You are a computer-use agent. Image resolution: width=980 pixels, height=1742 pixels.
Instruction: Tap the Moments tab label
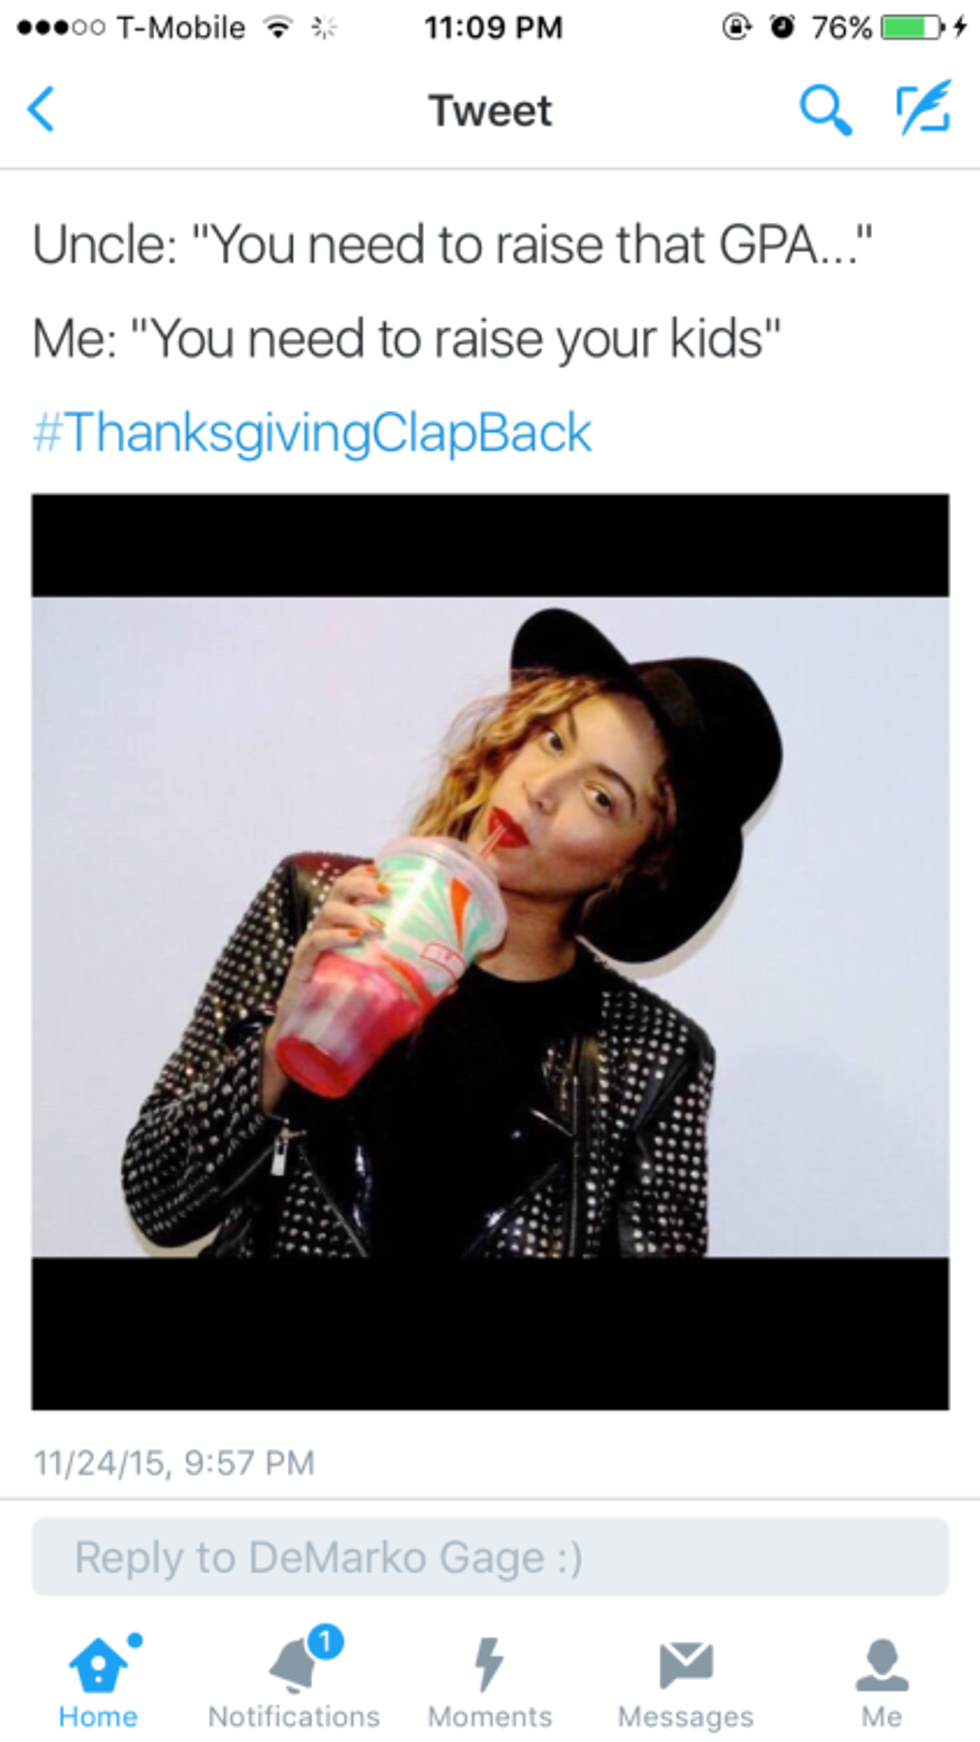click(x=490, y=1717)
